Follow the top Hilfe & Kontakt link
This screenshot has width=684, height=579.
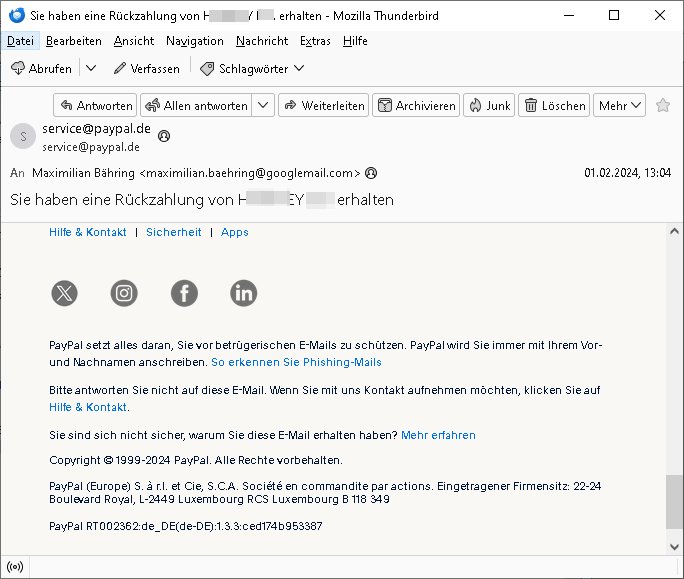click(x=88, y=232)
